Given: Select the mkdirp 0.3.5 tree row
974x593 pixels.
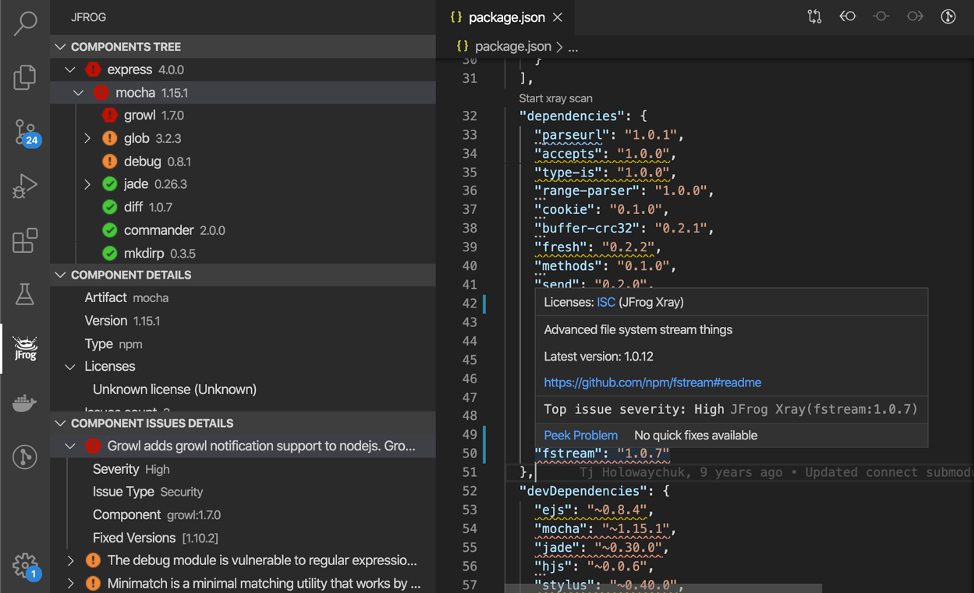Looking at the screenshot, I should point(243,253).
